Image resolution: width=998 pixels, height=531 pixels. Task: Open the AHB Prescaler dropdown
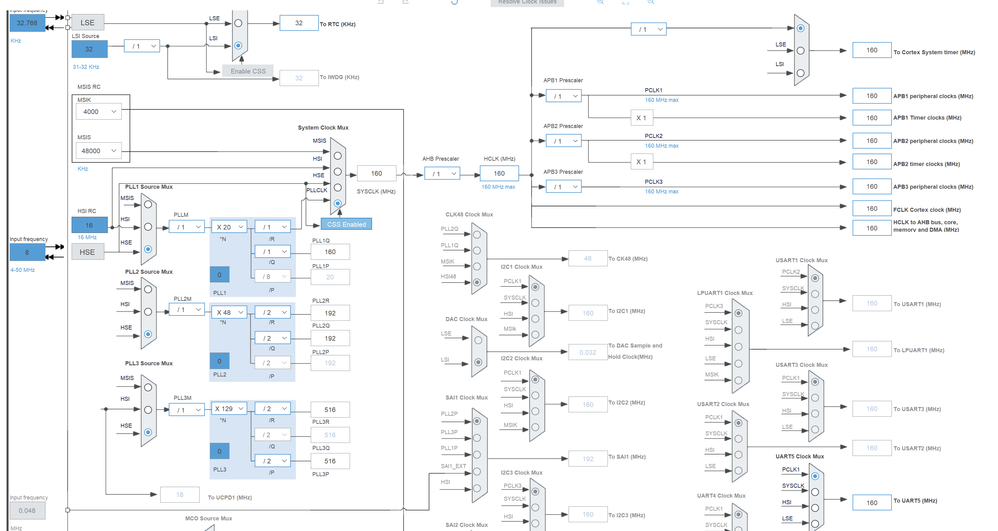coord(442,174)
